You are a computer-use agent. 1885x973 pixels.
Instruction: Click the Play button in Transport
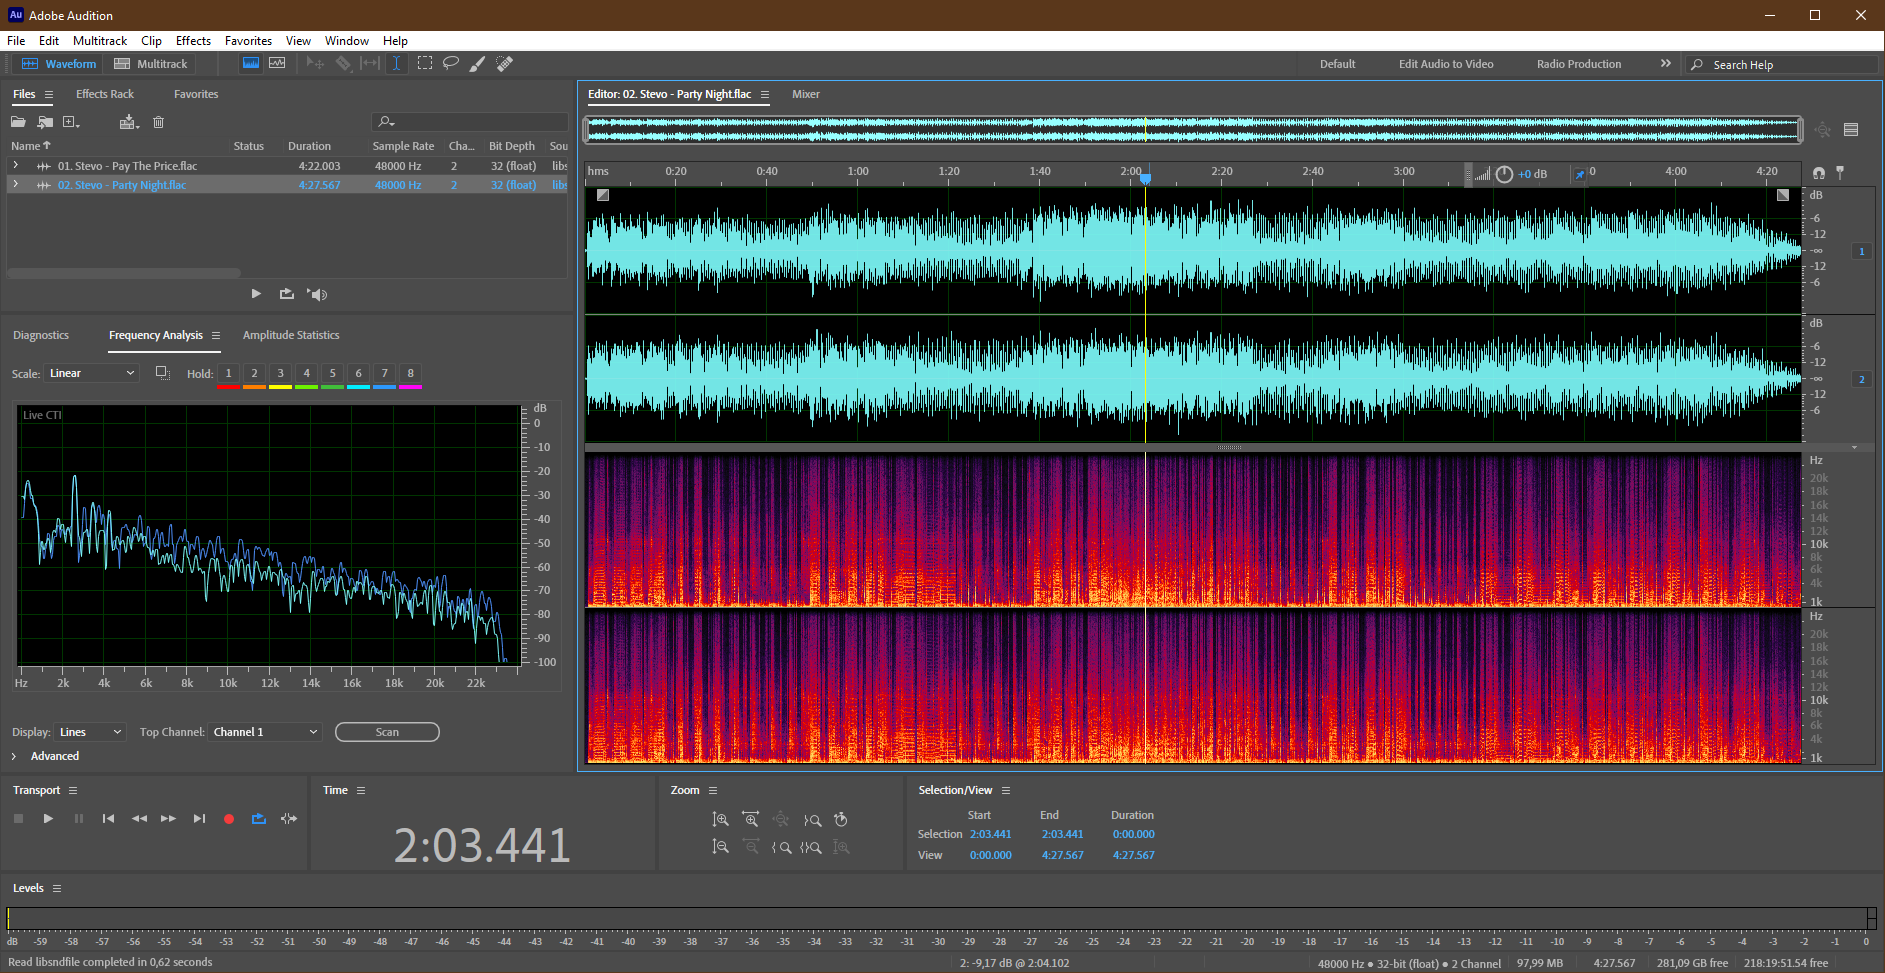tap(48, 818)
